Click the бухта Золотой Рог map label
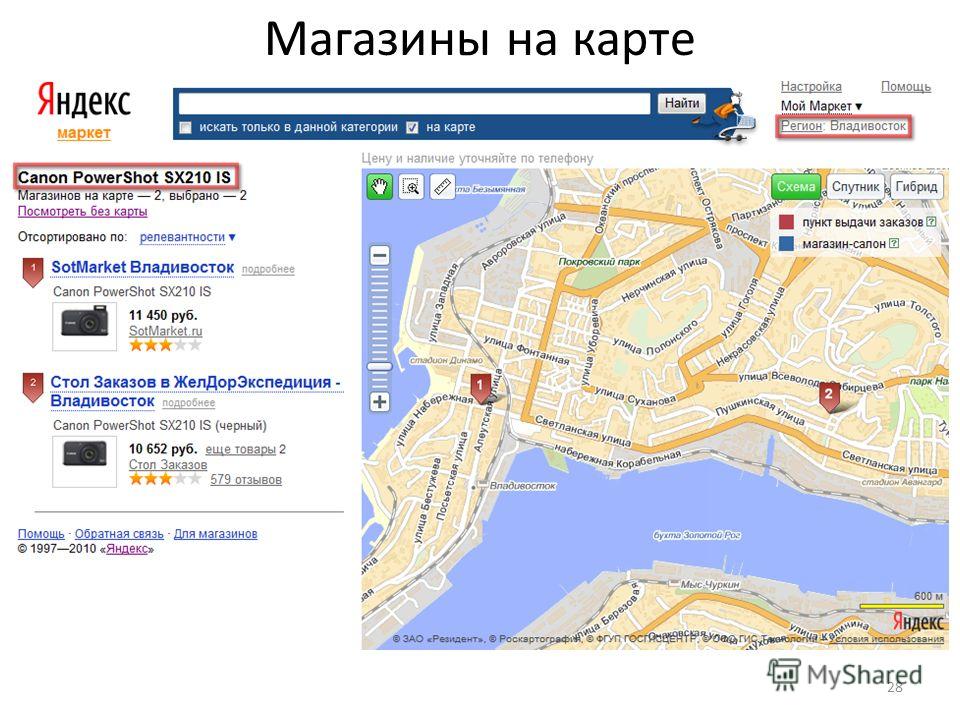 697,534
